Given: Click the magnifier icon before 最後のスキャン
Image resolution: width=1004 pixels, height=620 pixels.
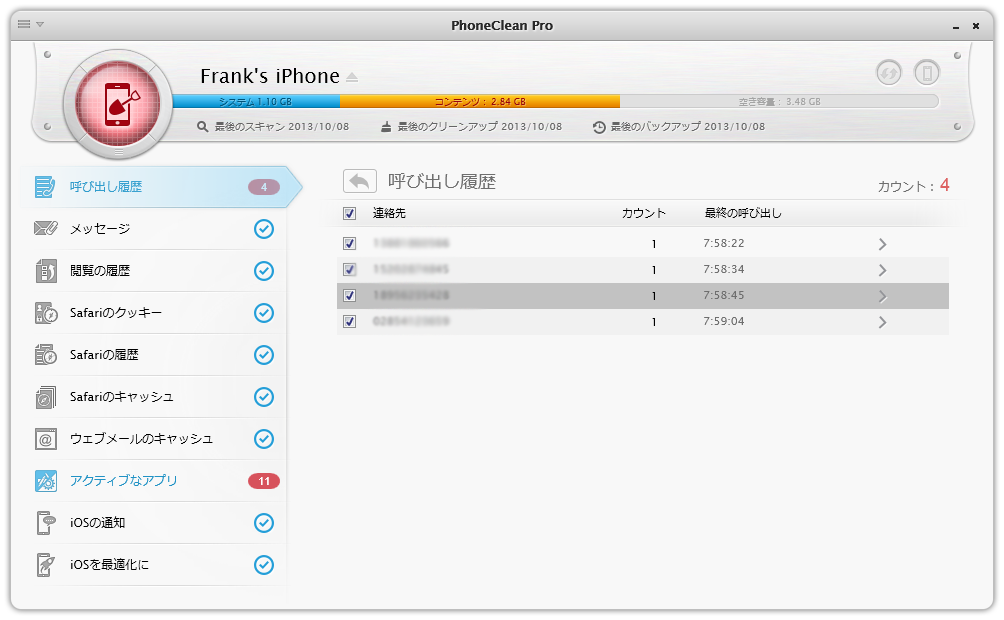Looking at the screenshot, I should coord(202,127).
